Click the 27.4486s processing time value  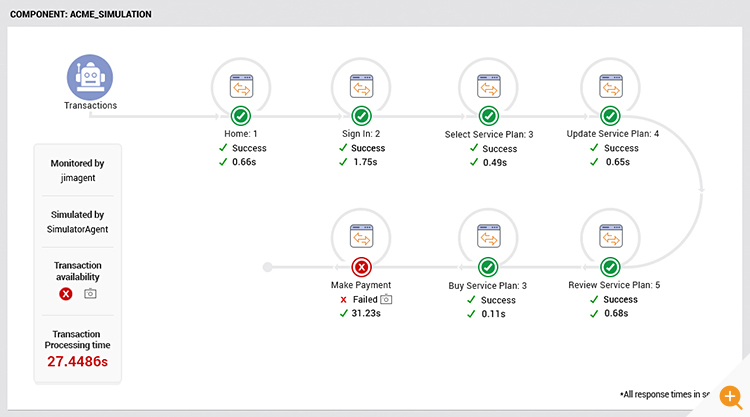point(77,362)
